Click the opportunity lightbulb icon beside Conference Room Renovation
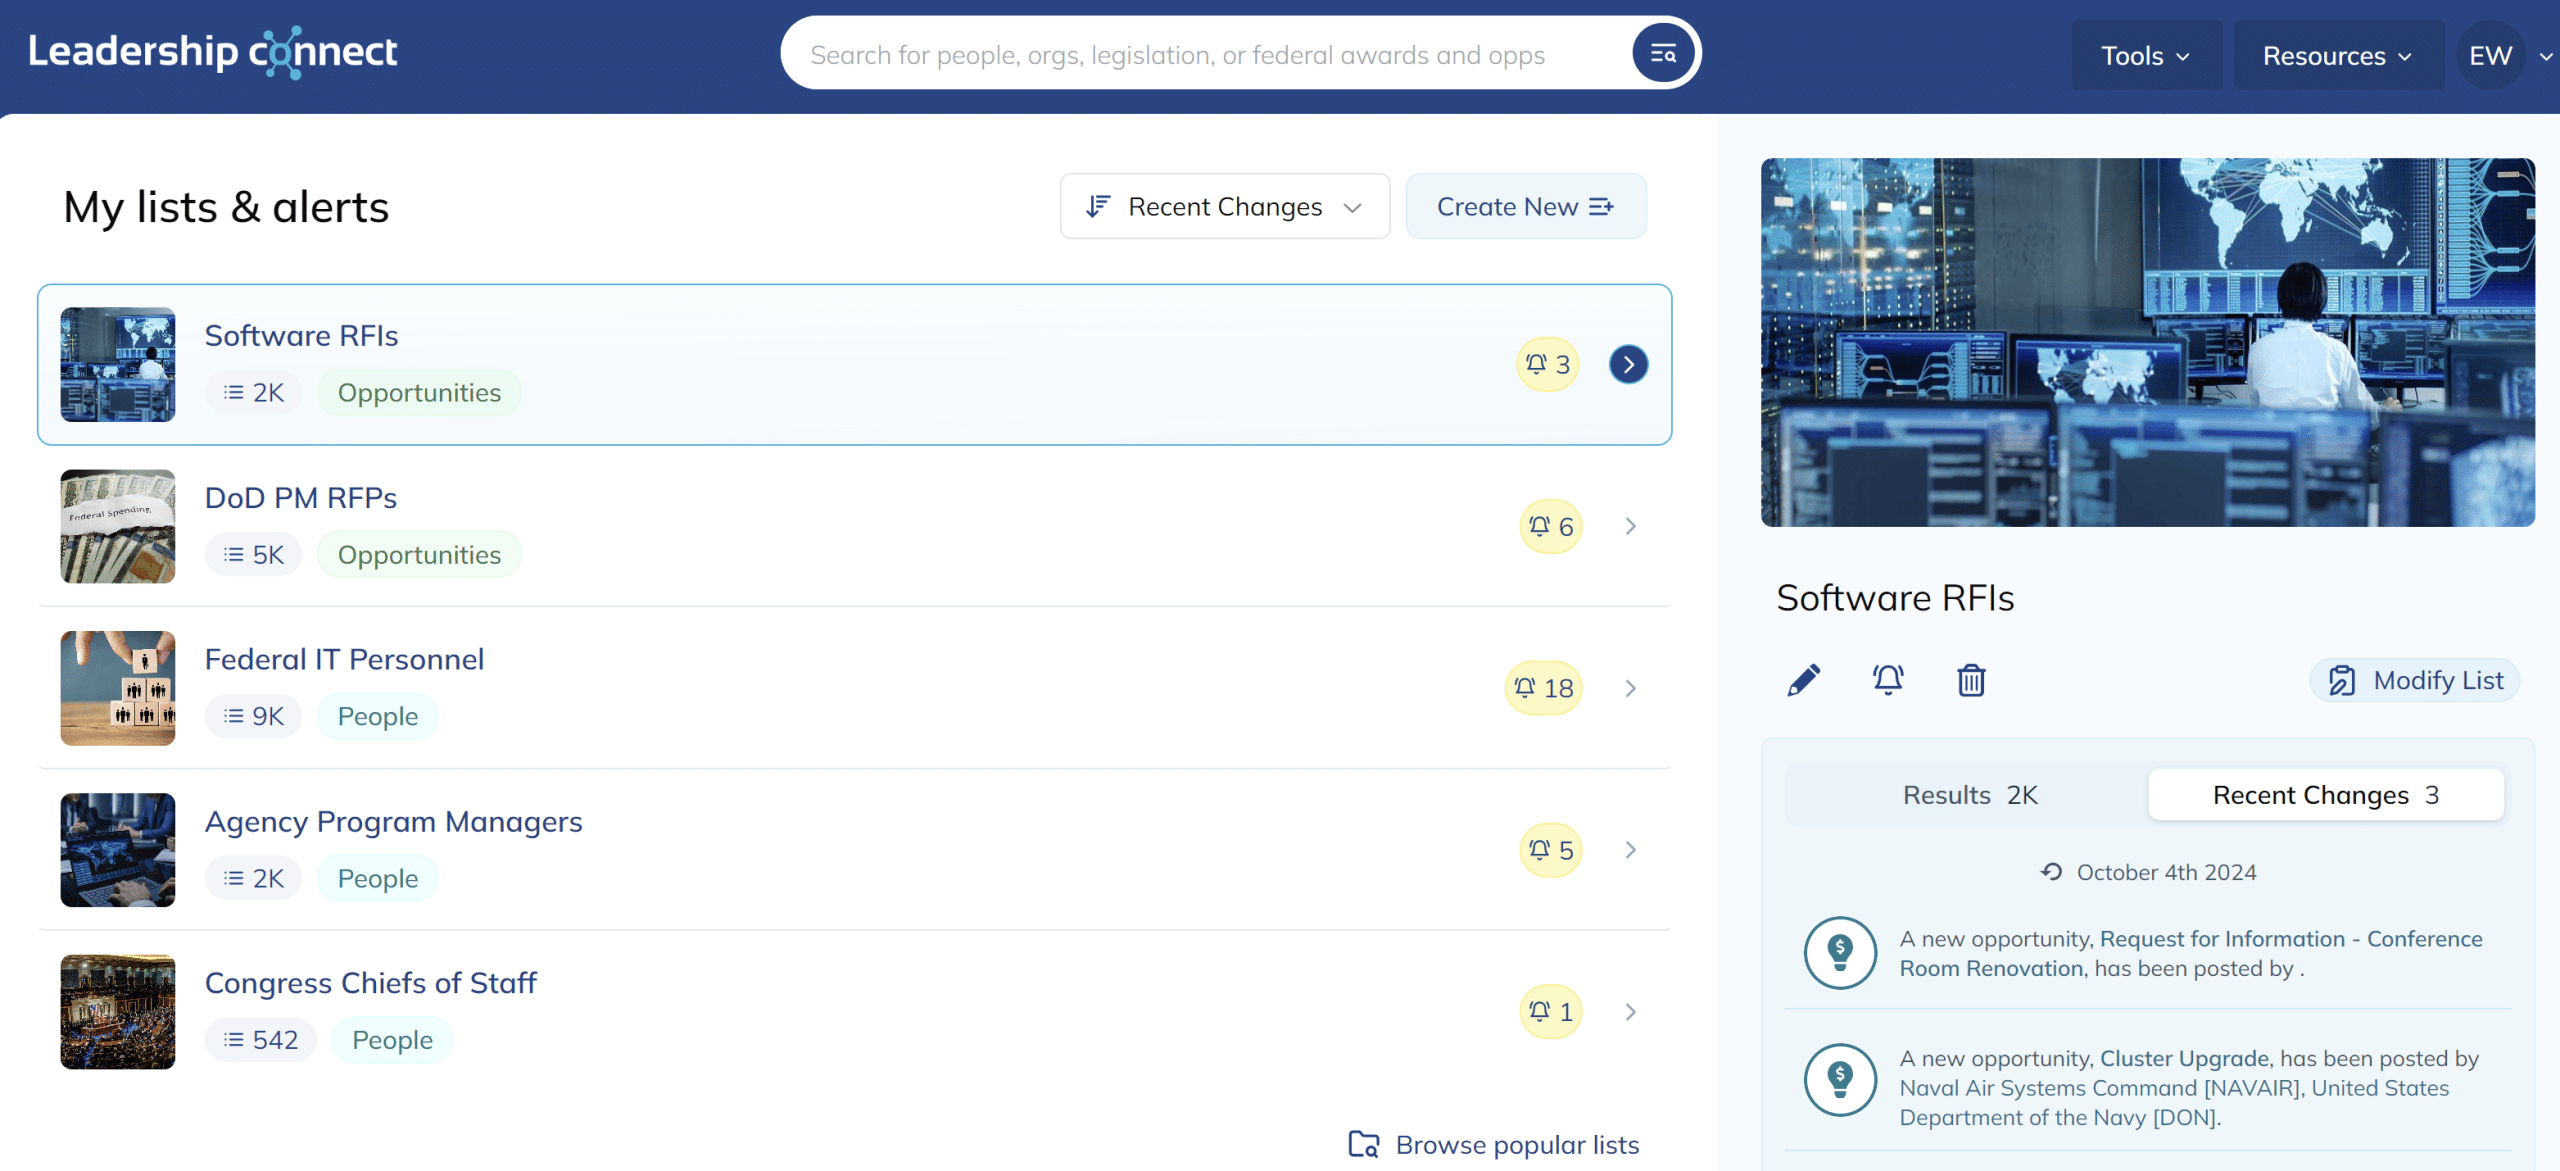2560x1171 pixels. 1840,953
